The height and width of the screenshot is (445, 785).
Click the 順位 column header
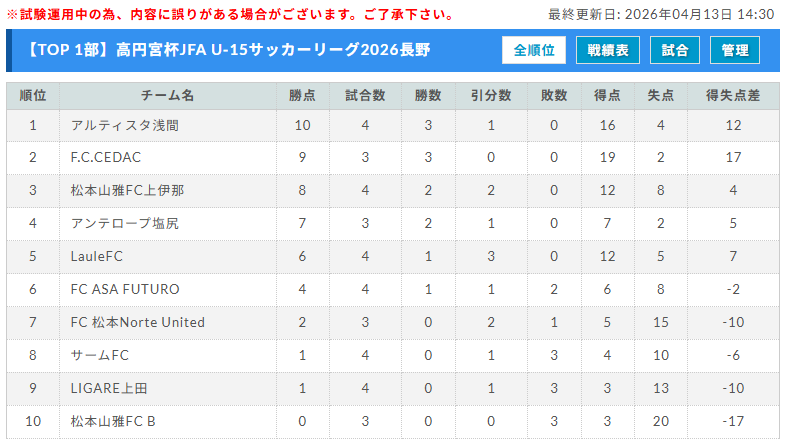pyautogui.click(x=33, y=95)
